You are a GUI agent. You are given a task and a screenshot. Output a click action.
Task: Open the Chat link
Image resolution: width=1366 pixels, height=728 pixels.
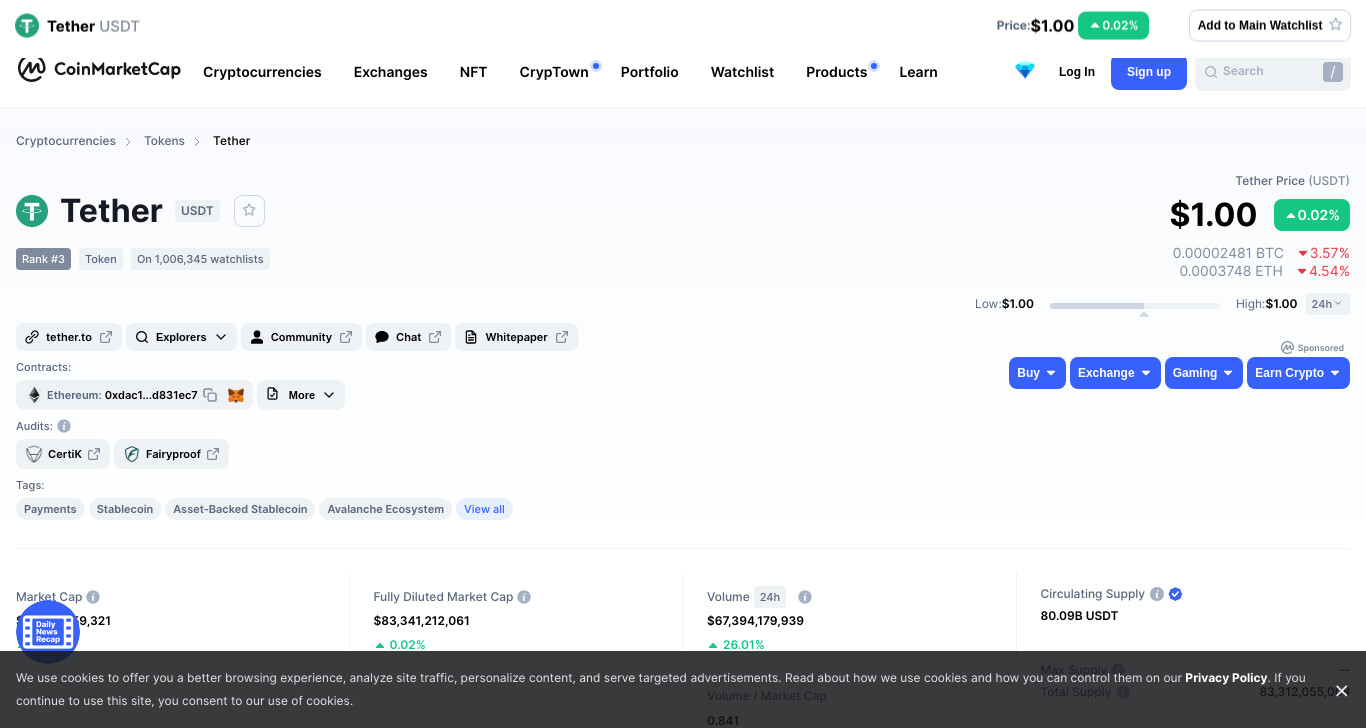pyautogui.click(x=408, y=337)
